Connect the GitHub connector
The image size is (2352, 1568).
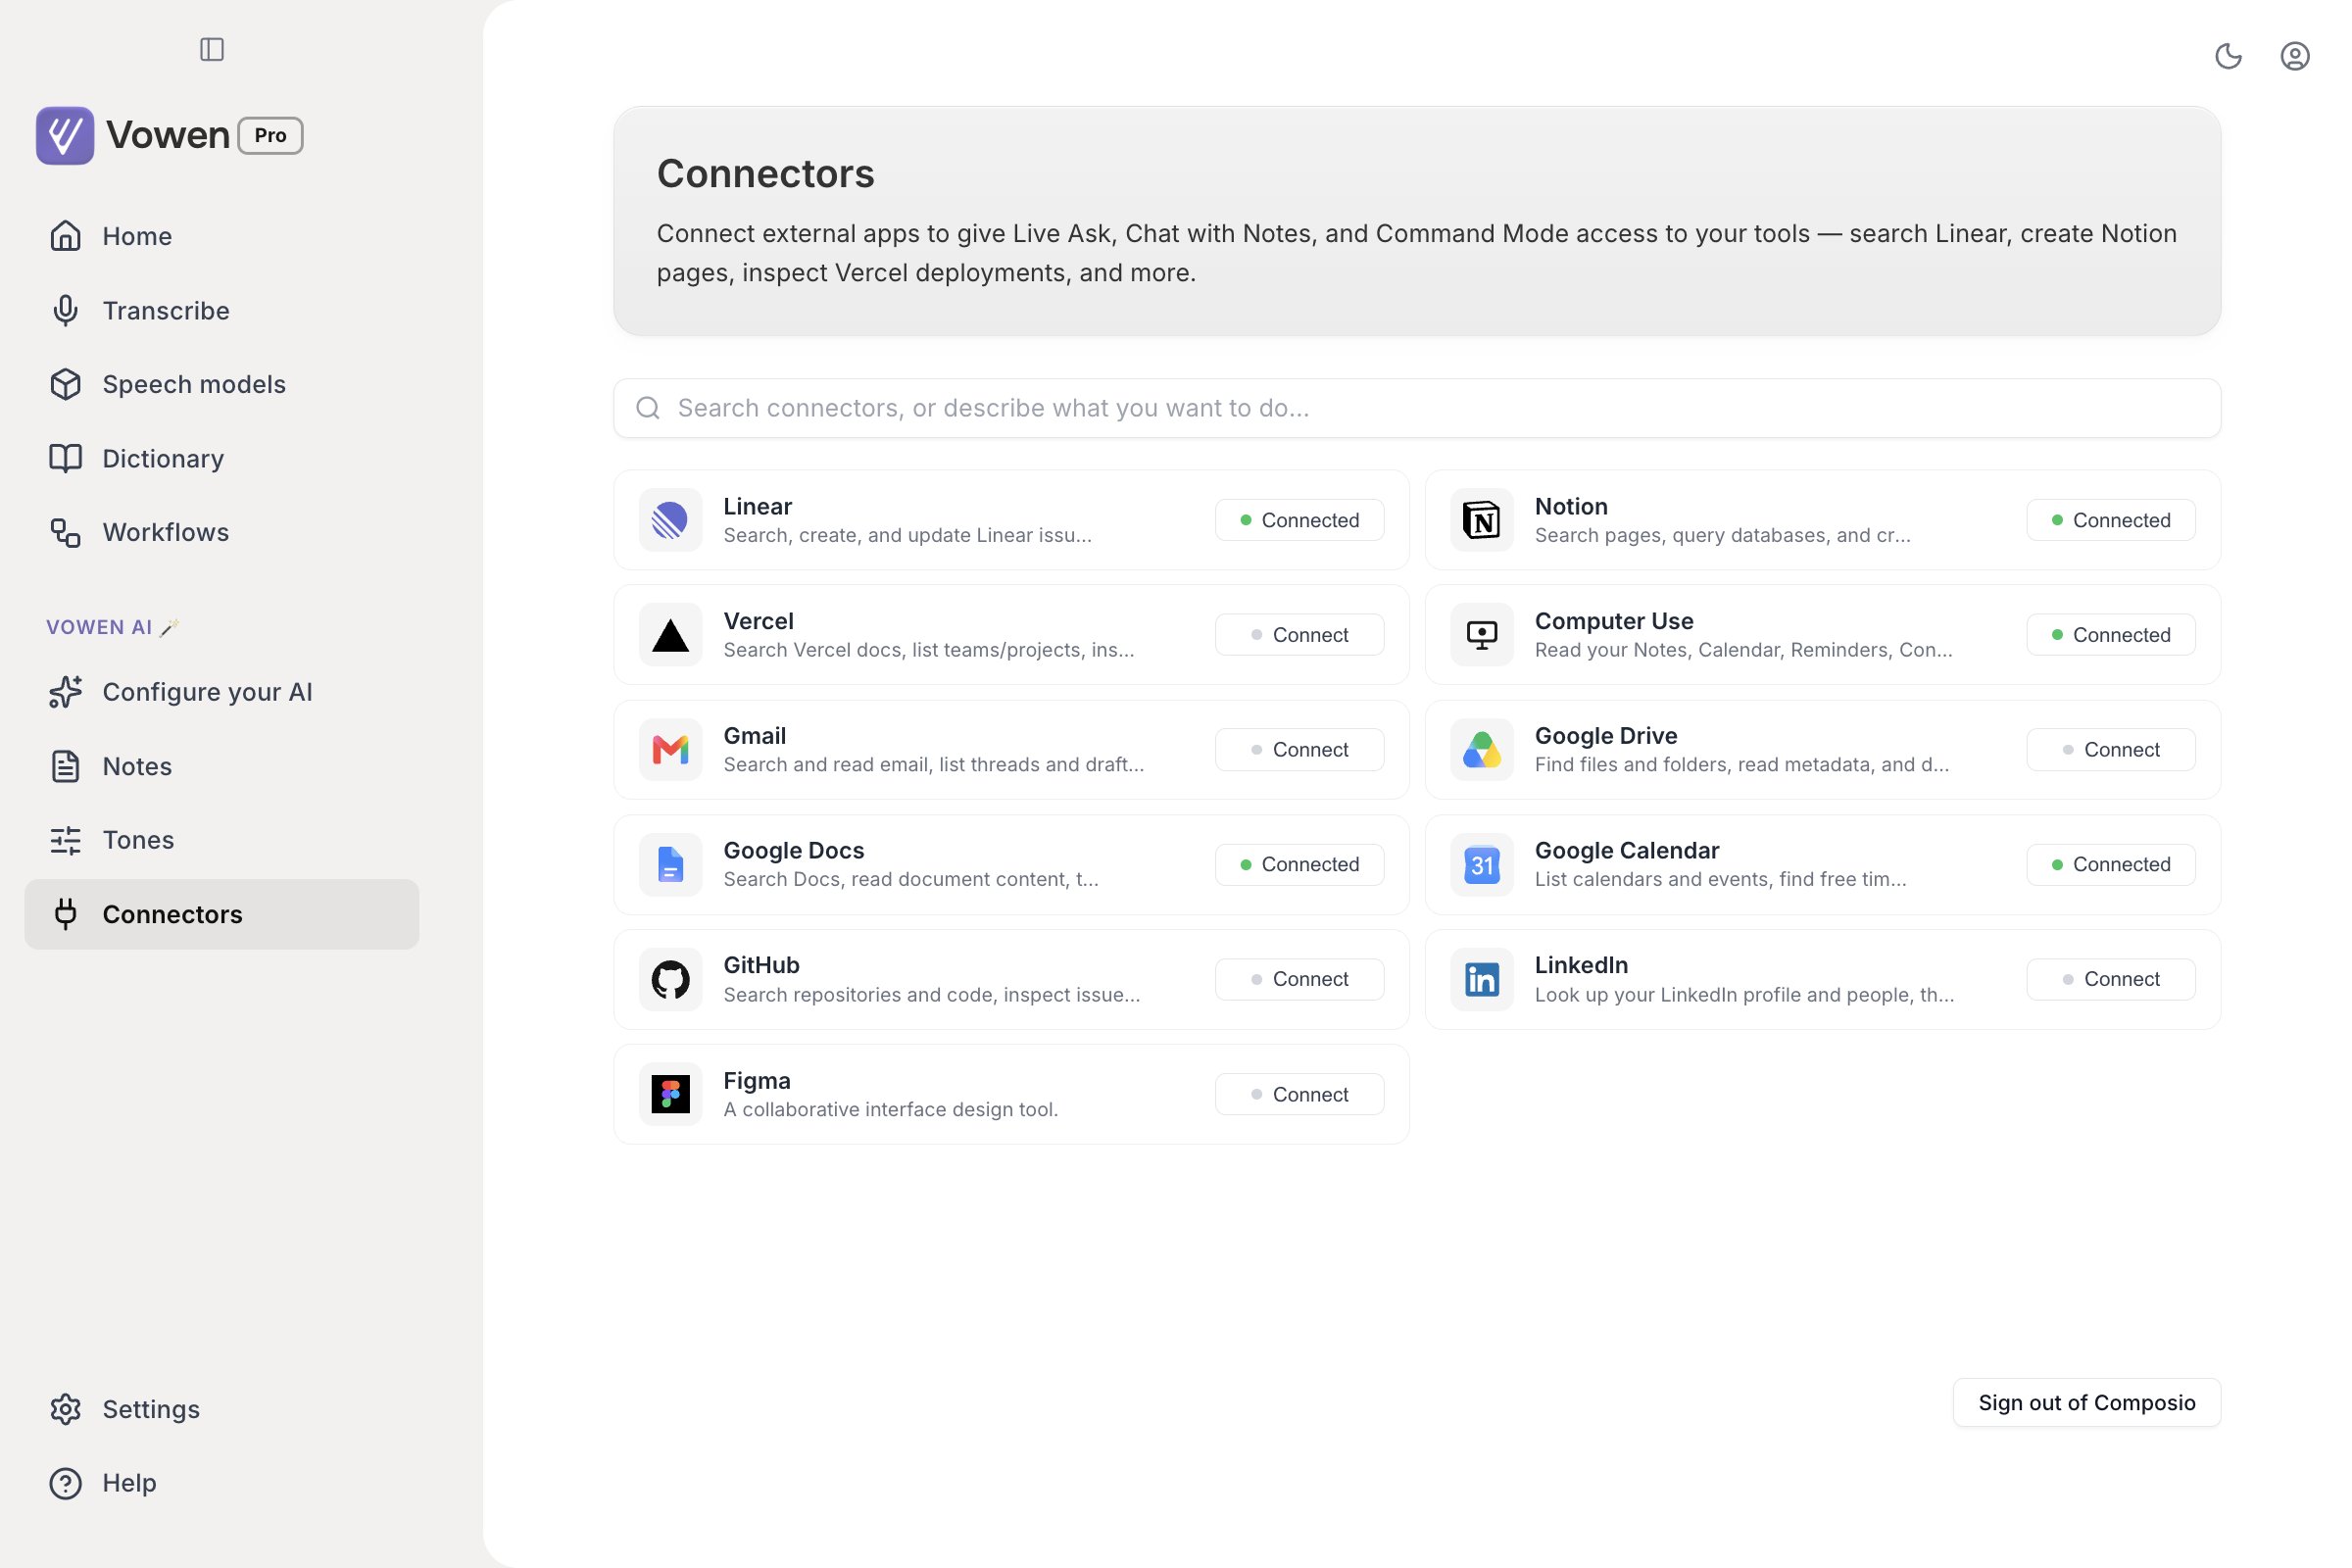coord(1299,980)
